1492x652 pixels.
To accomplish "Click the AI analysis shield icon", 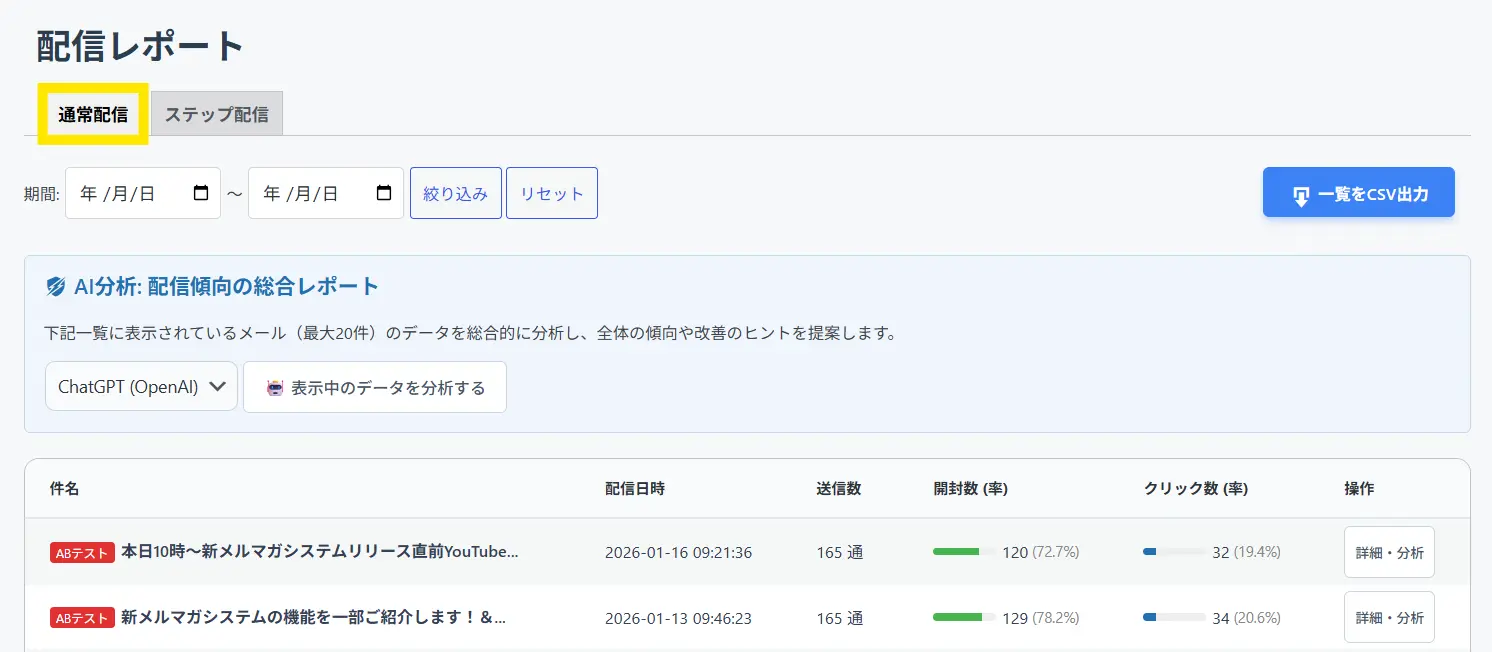I will (57, 287).
